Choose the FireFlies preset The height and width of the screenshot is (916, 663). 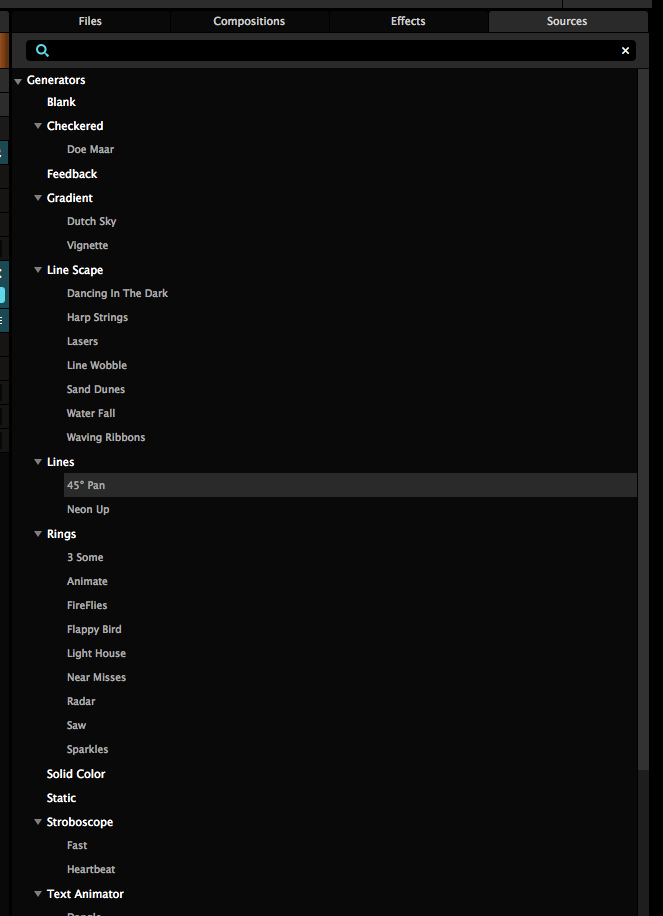87,605
